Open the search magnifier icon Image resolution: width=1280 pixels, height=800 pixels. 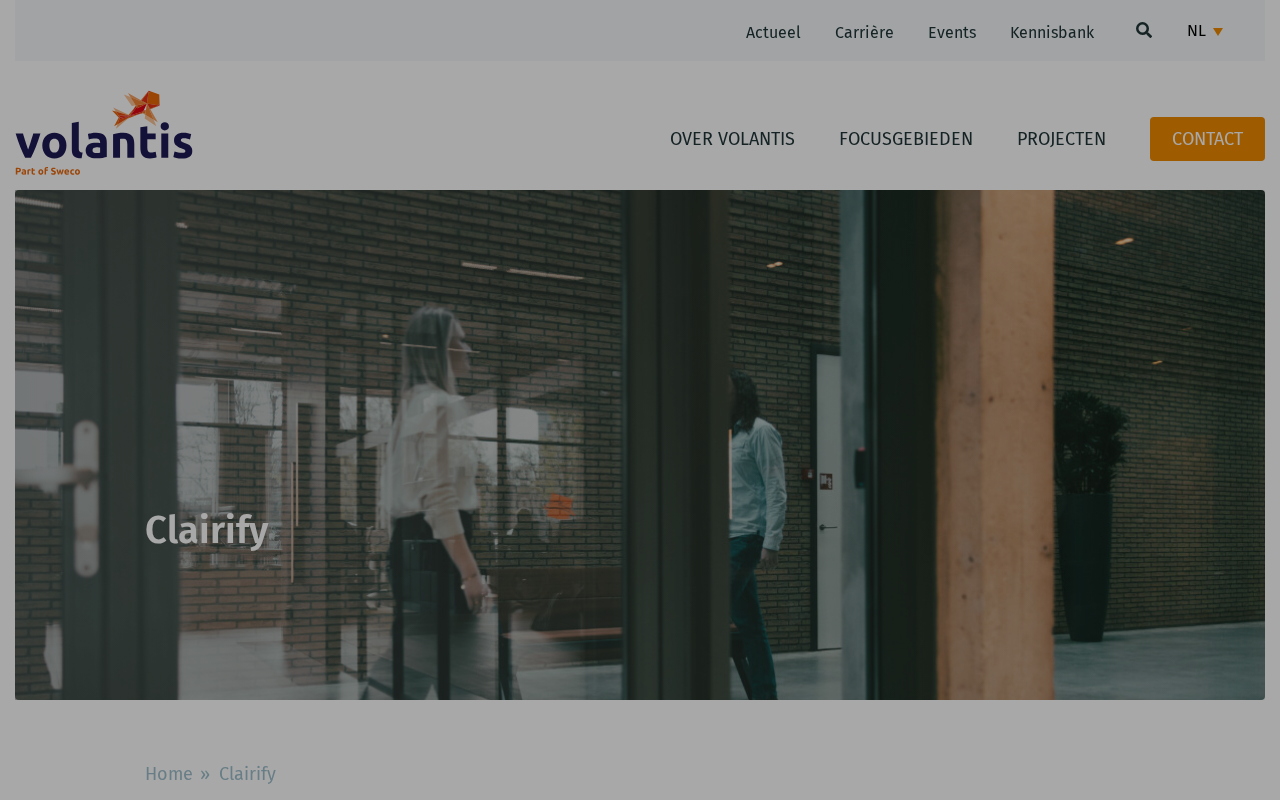1144,31
